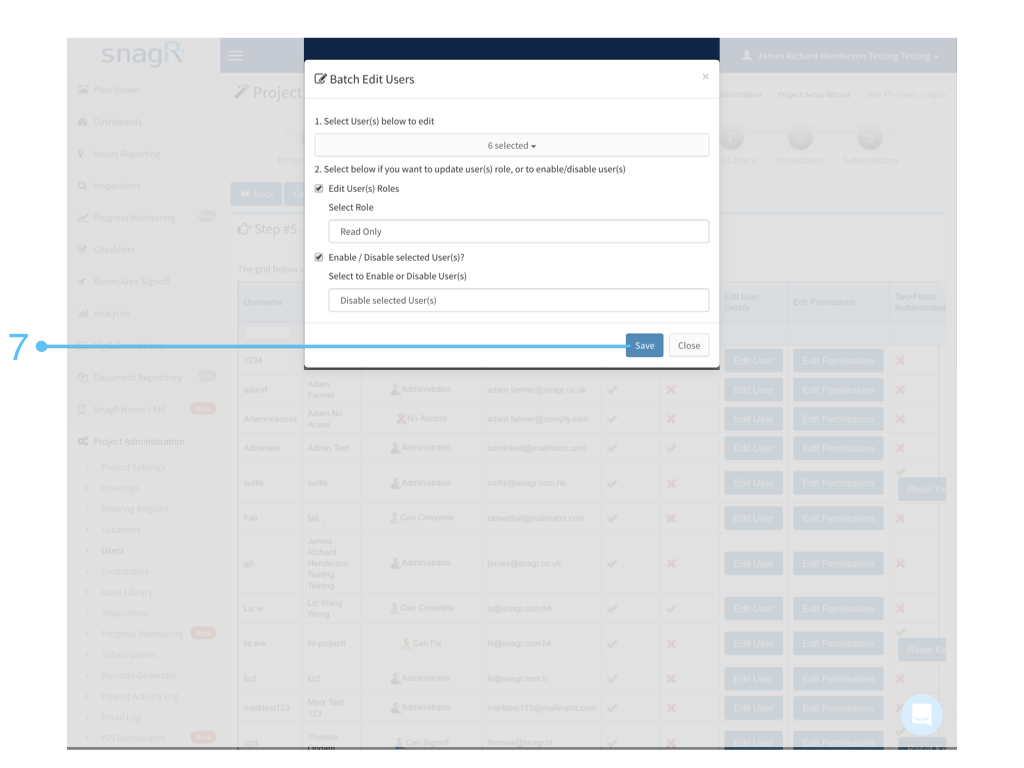The image size is (1024, 768).
Task: Click the Can Fix role cell for liz.ww
Action: click(422, 643)
